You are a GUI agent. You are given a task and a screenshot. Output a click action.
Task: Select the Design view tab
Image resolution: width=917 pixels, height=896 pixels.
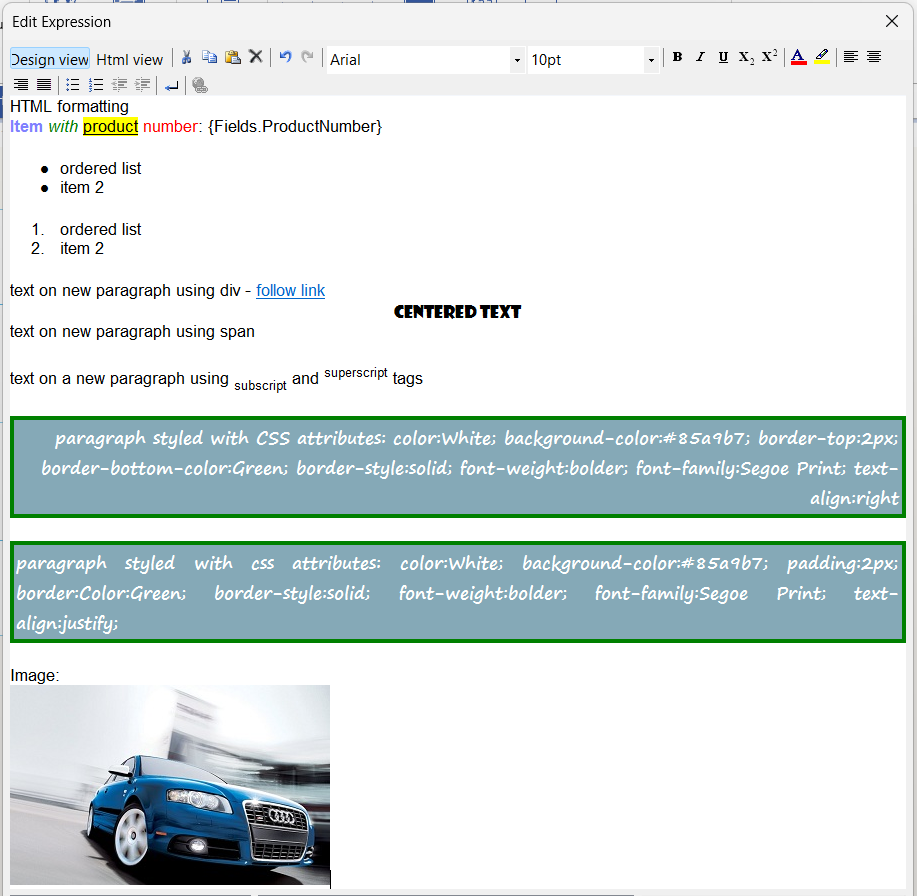pyautogui.click(x=49, y=59)
